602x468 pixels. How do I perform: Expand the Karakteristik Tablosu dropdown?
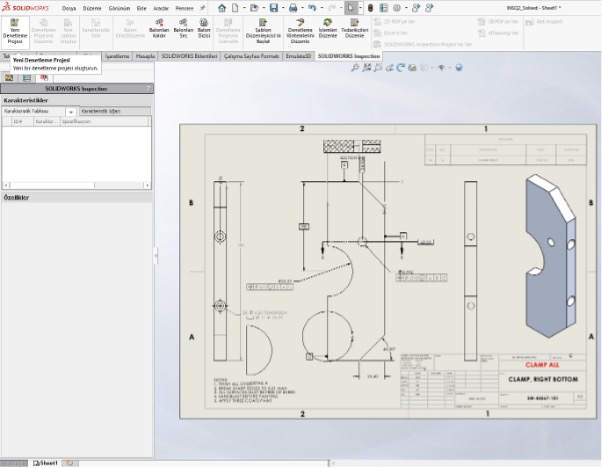click(71, 111)
